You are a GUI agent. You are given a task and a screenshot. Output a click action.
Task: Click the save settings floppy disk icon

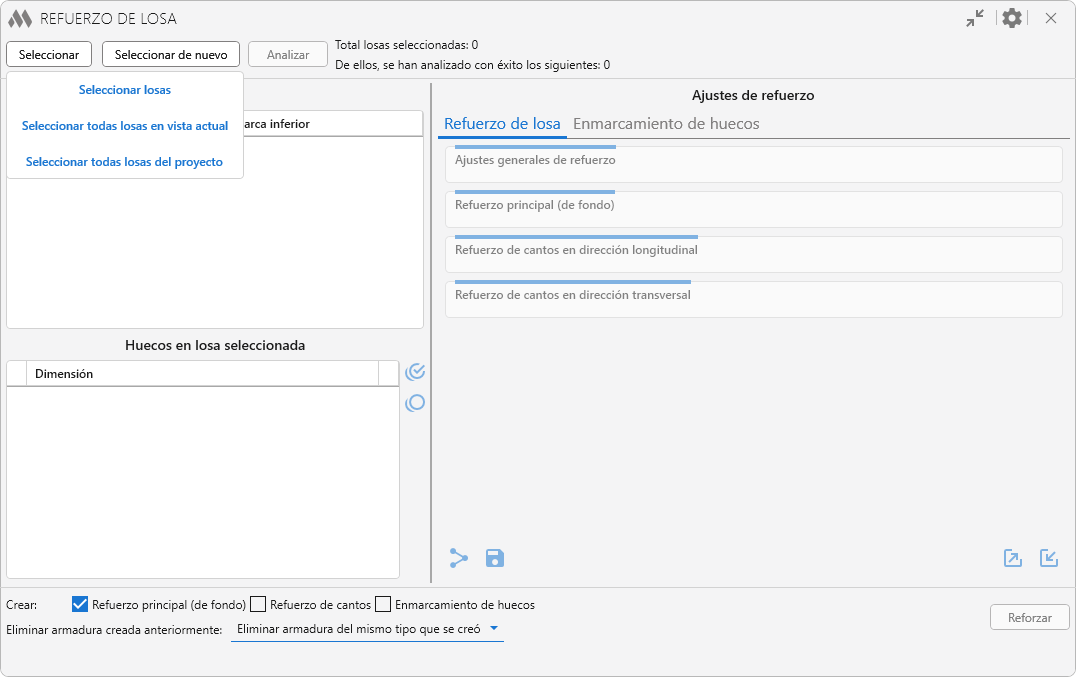coord(495,558)
